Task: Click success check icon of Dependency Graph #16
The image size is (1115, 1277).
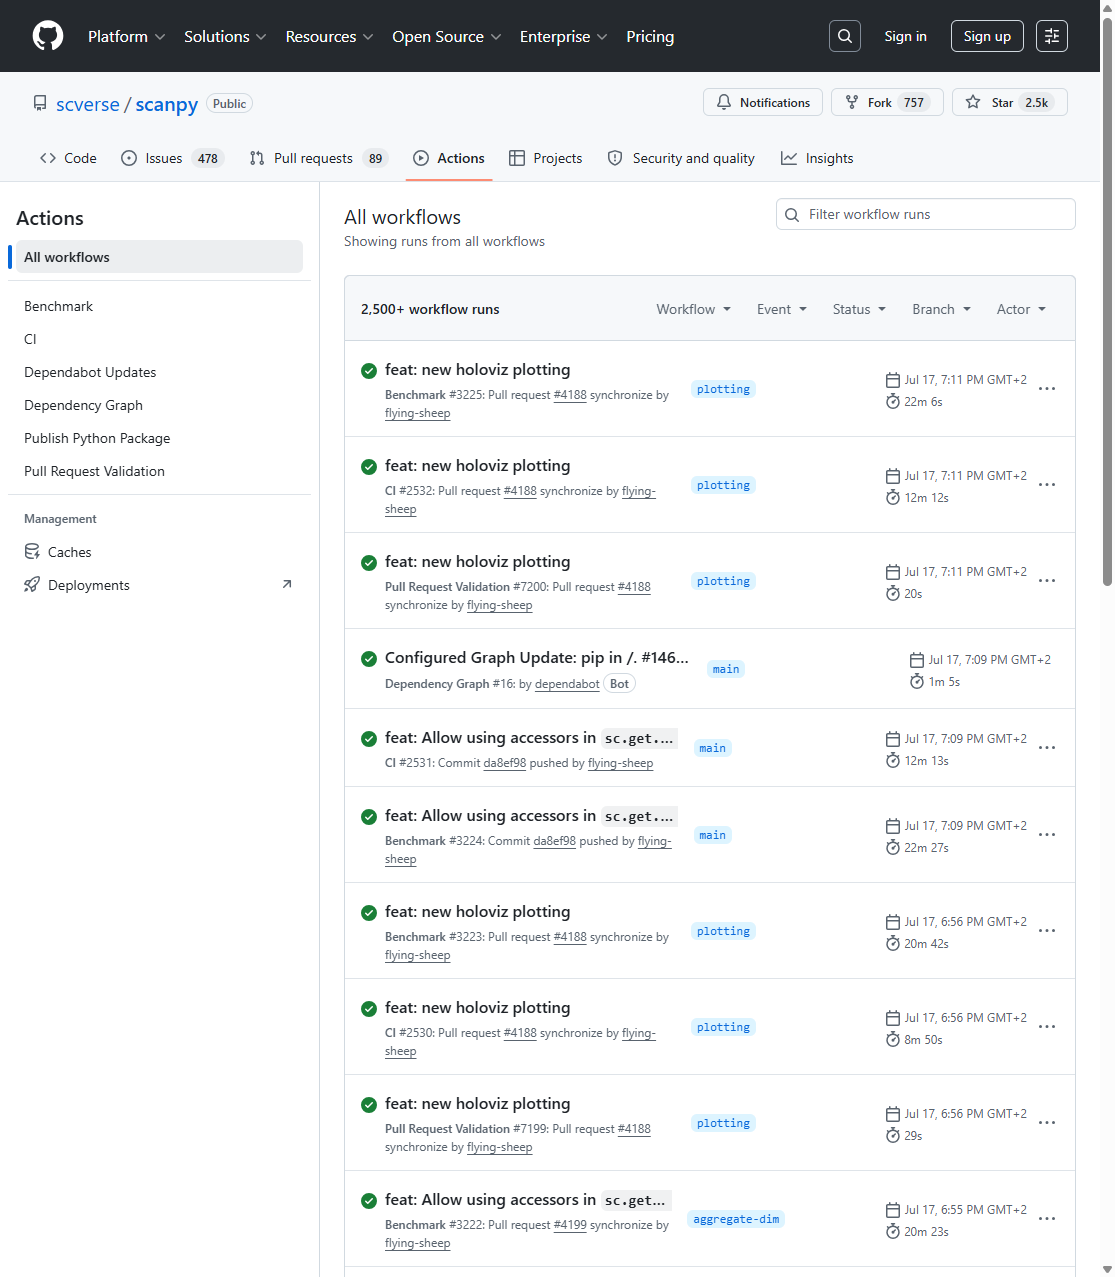Action: pyautogui.click(x=369, y=659)
